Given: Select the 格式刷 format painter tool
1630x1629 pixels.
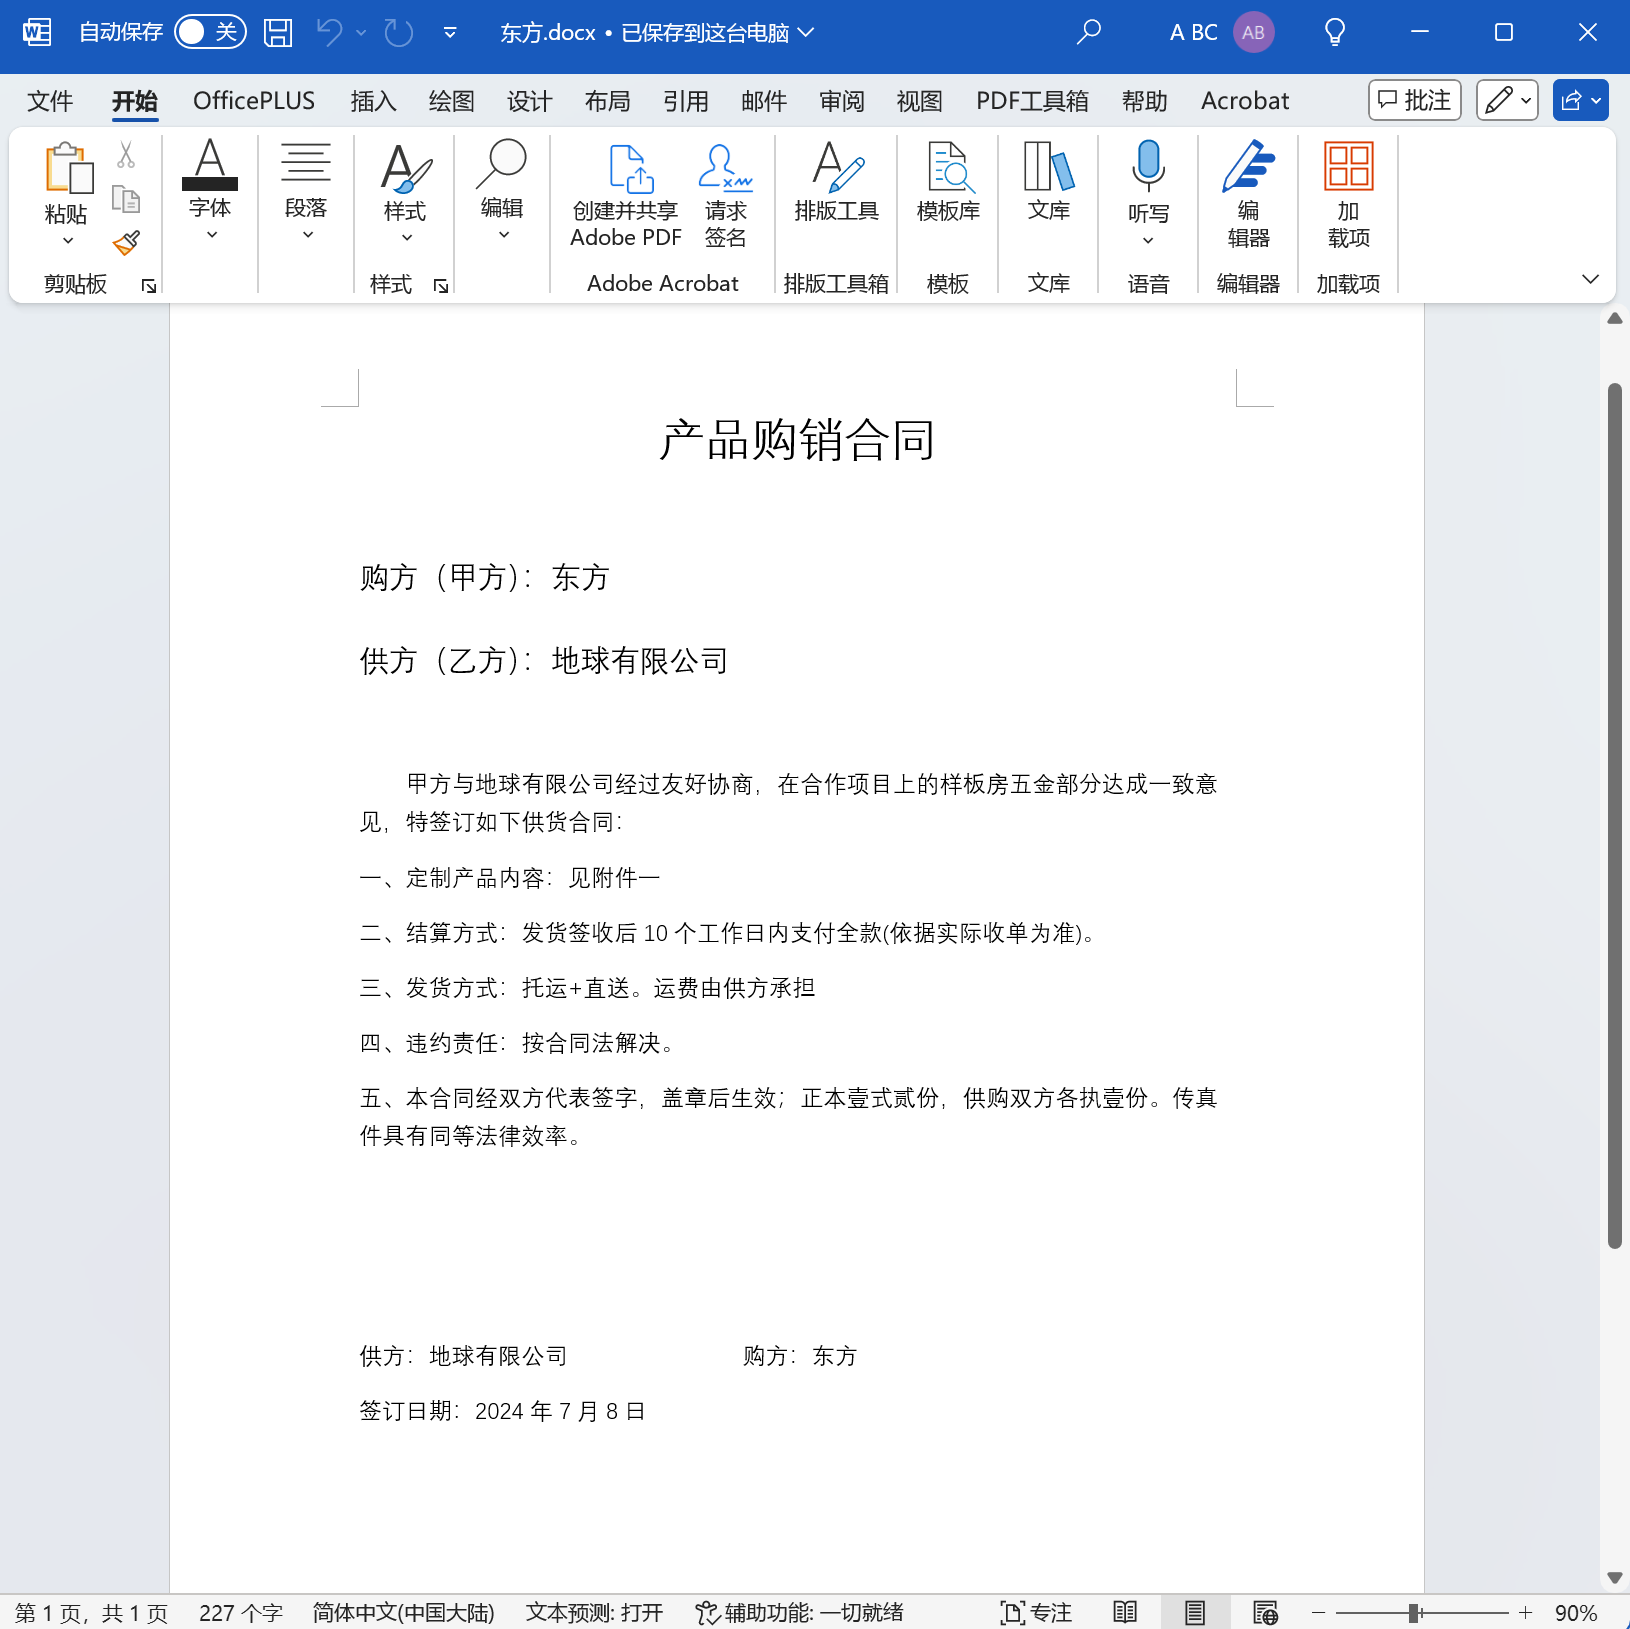Looking at the screenshot, I should click(x=126, y=243).
